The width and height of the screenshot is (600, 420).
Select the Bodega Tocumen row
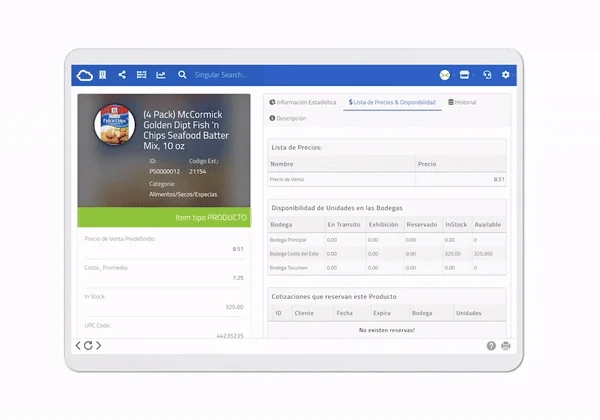387,268
